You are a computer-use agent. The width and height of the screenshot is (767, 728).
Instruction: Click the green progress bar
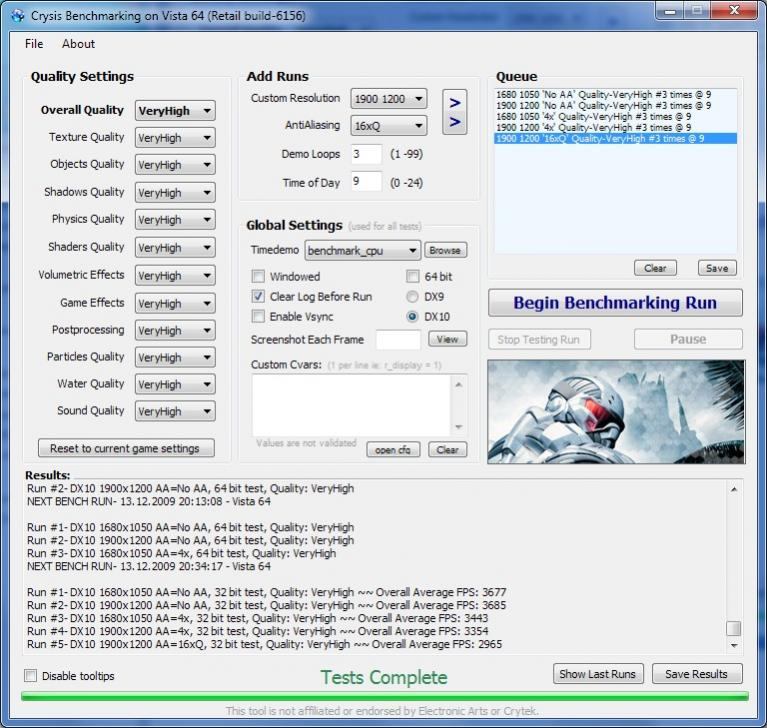click(x=384, y=696)
